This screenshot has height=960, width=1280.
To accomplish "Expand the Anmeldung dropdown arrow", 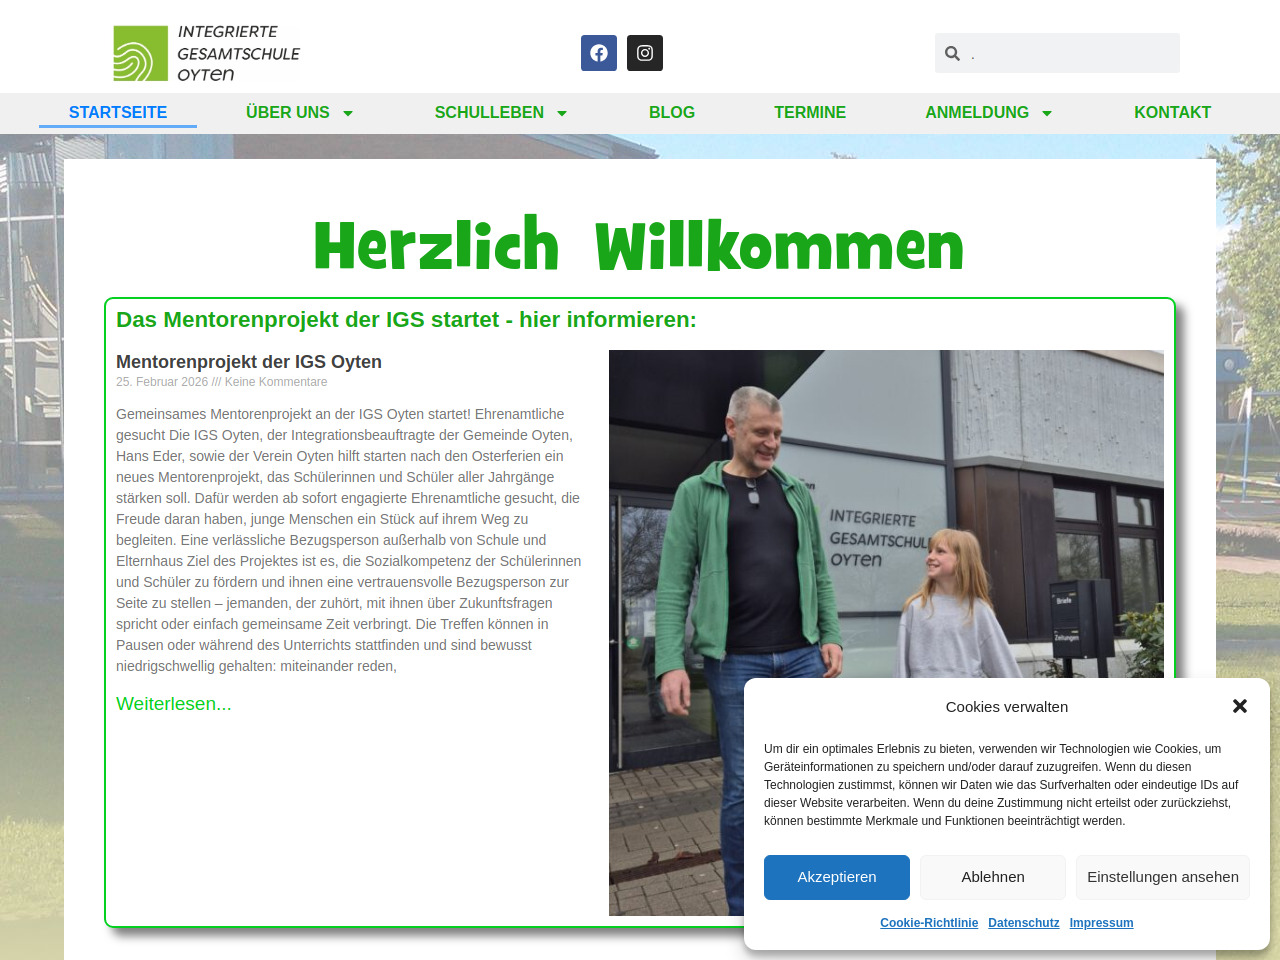I will click(x=1047, y=114).
